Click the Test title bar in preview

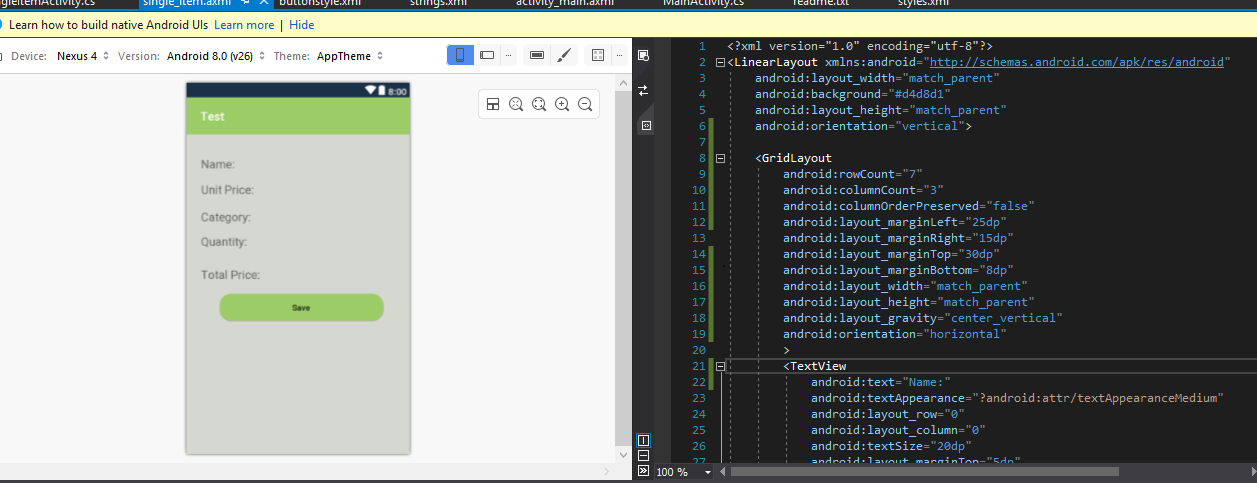(298, 116)
